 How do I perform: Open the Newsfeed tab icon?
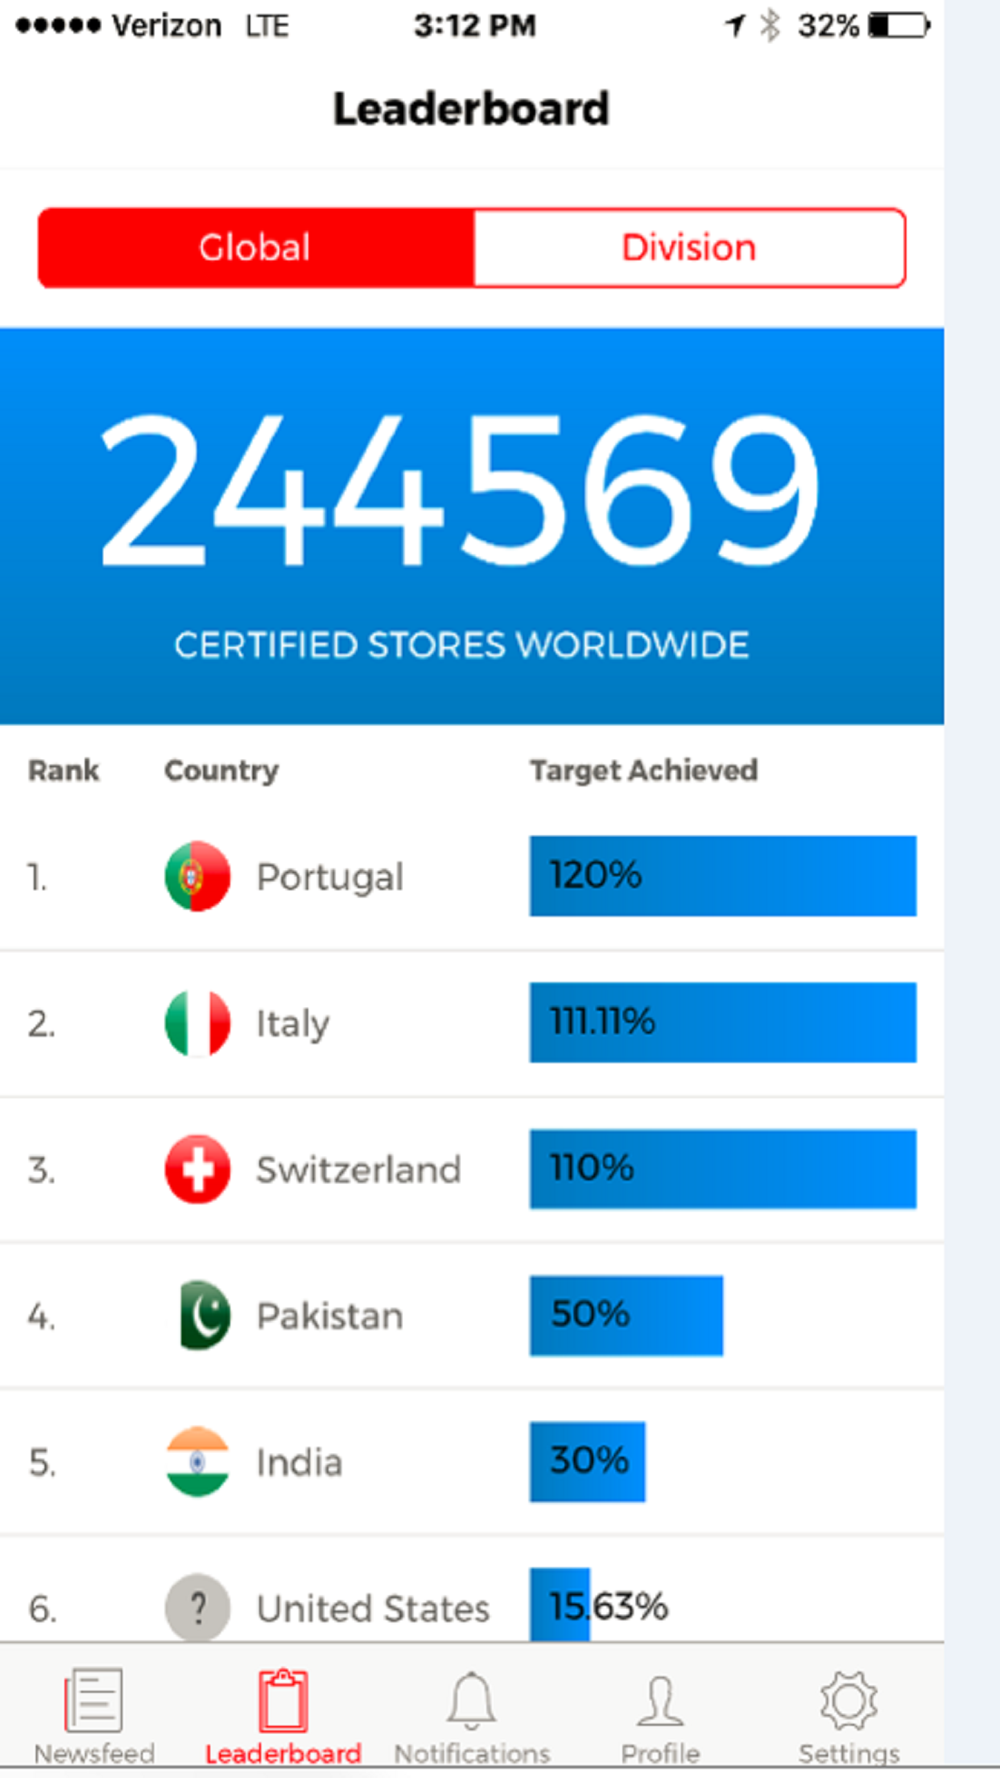pos(94,1699)
